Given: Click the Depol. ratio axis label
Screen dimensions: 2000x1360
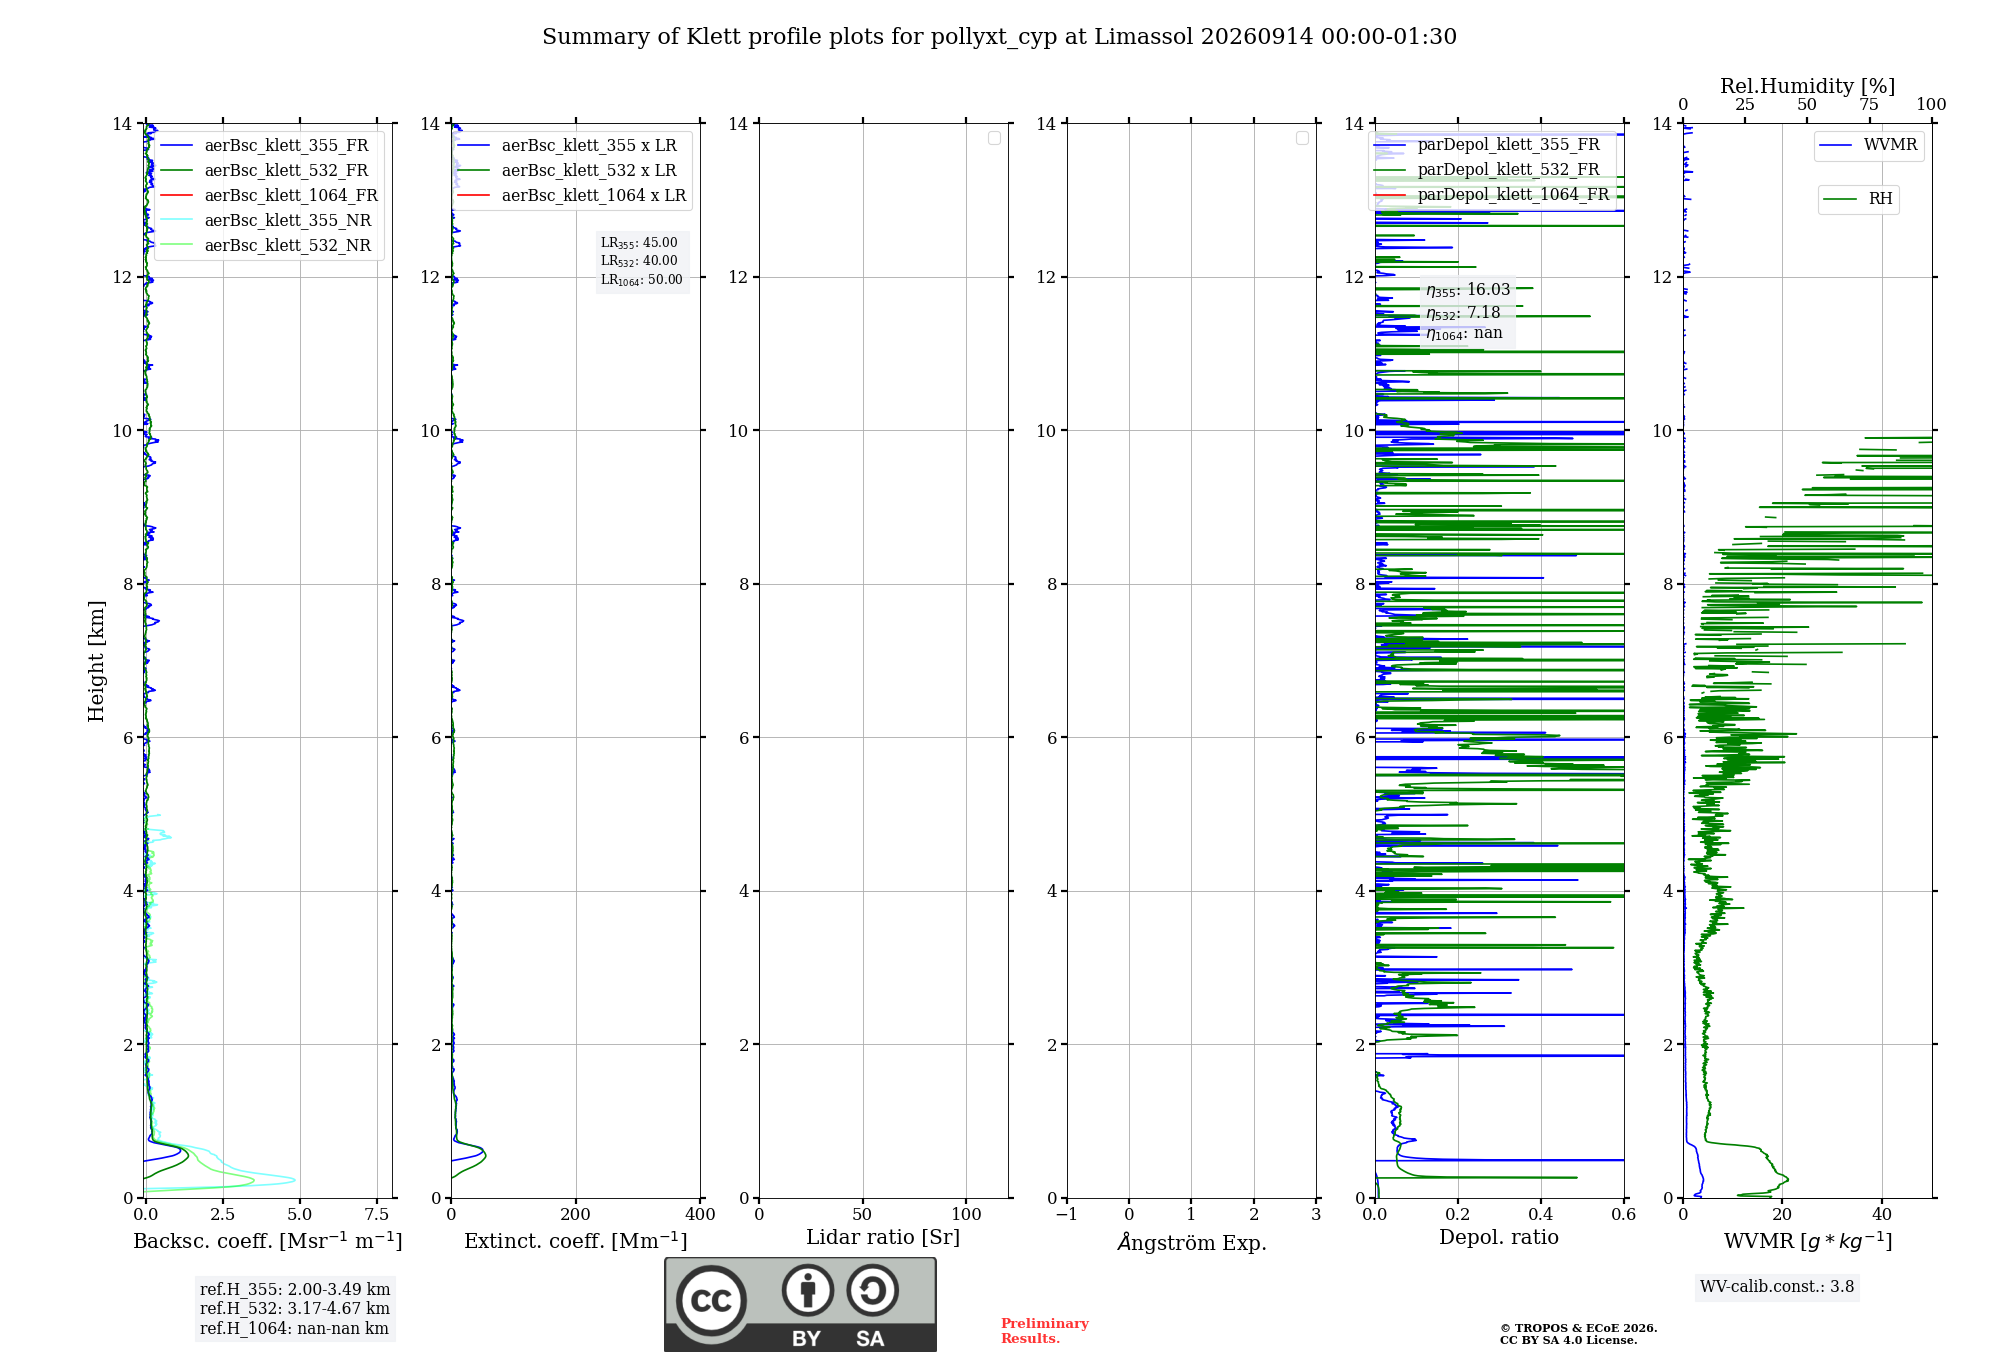Looking at the screenshot, I should click(x=1499, y=1238).
